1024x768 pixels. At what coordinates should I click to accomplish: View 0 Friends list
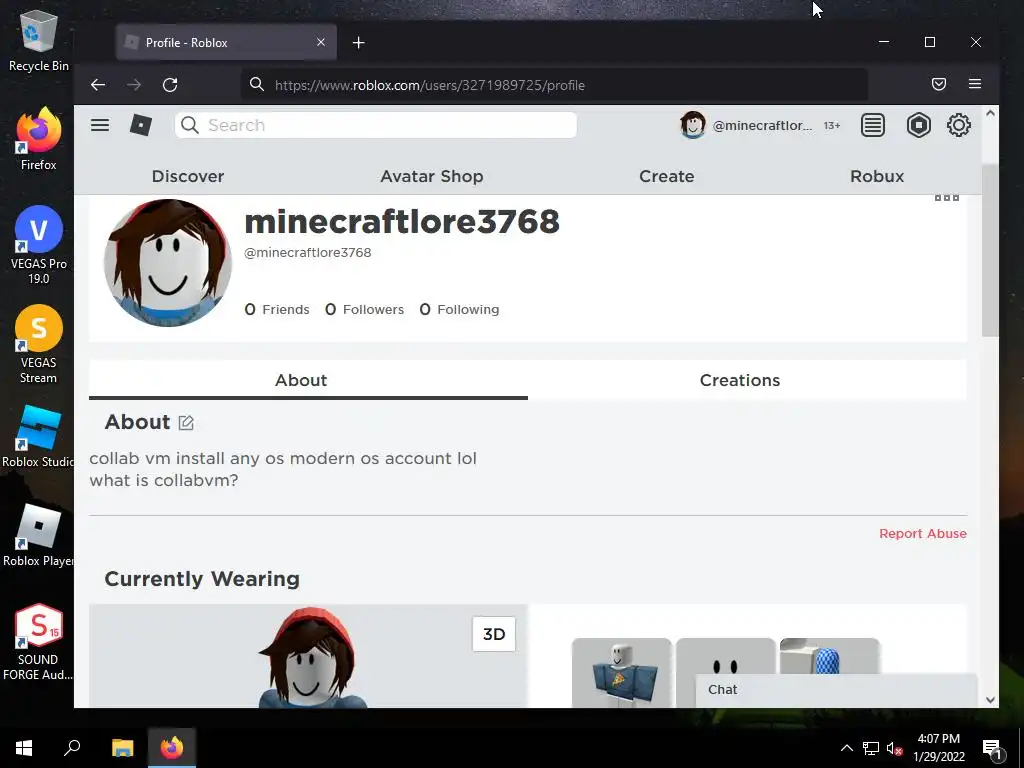277,310
